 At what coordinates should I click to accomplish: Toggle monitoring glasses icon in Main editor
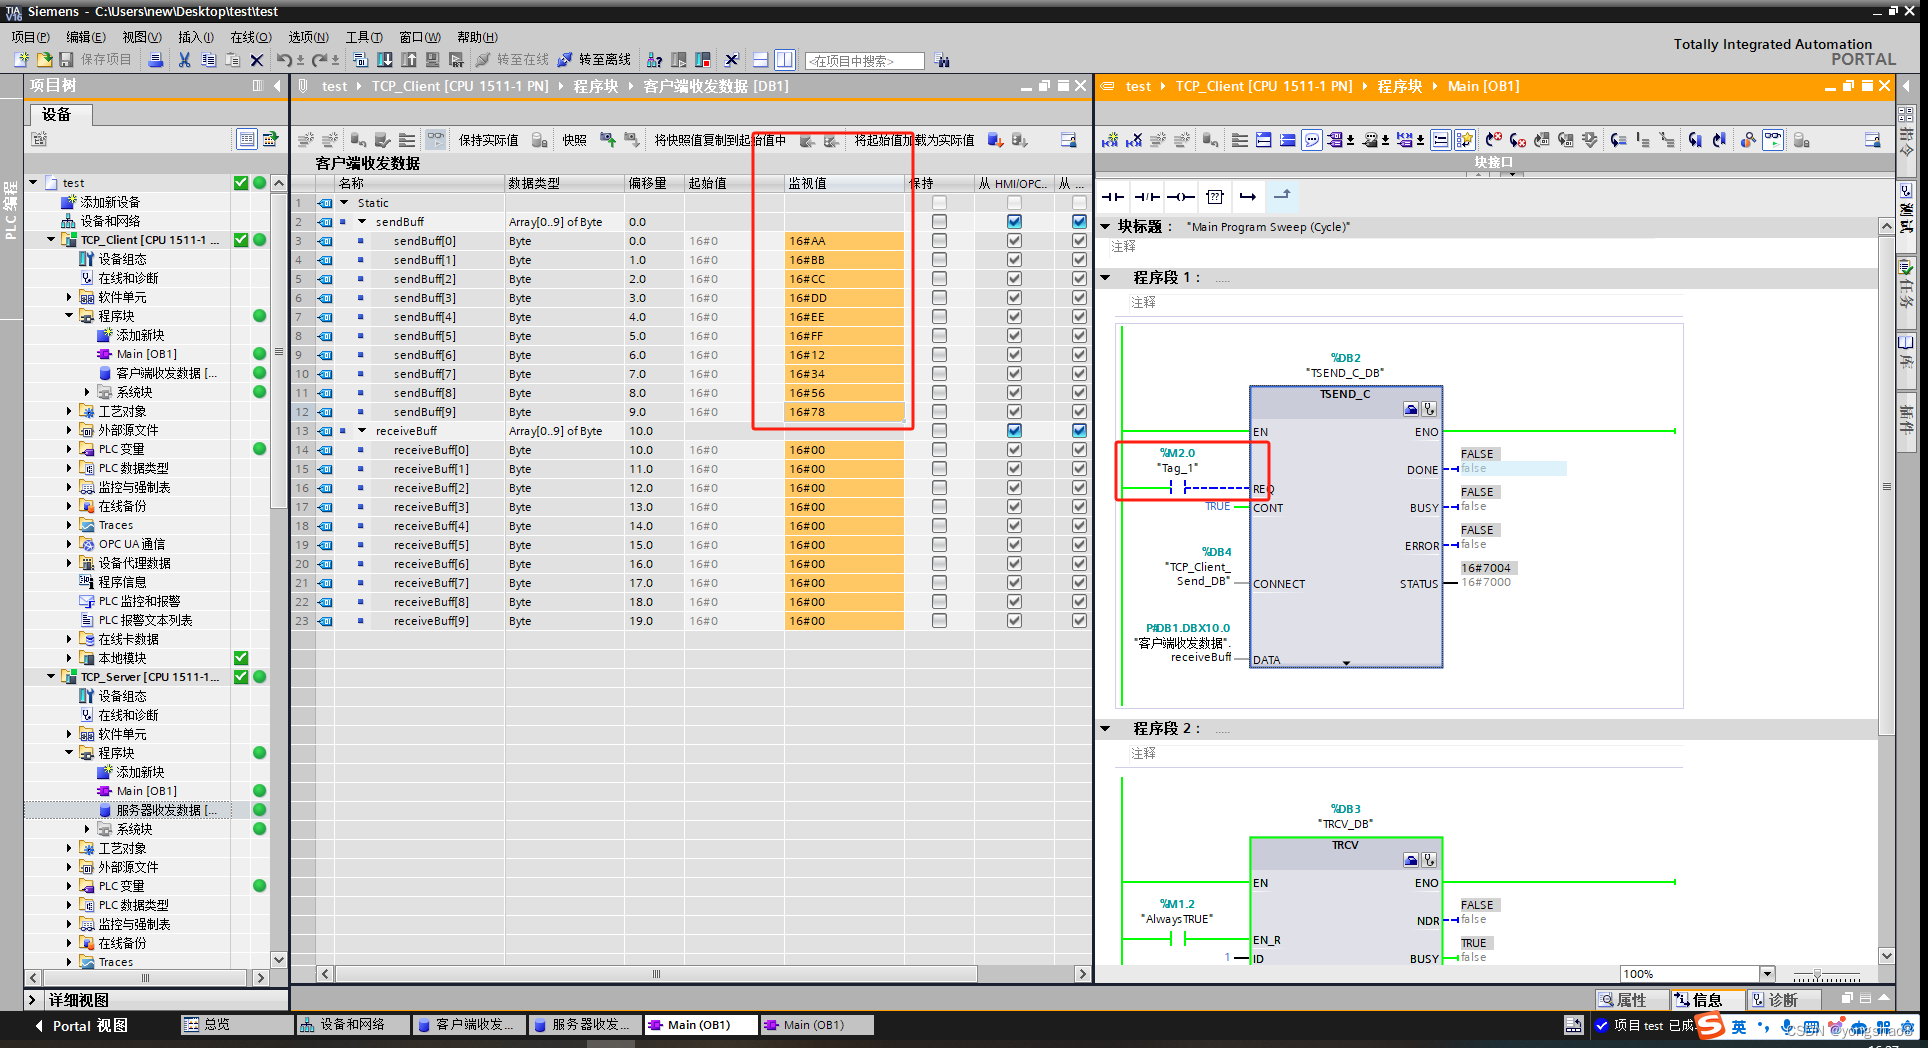(1773, 140)
